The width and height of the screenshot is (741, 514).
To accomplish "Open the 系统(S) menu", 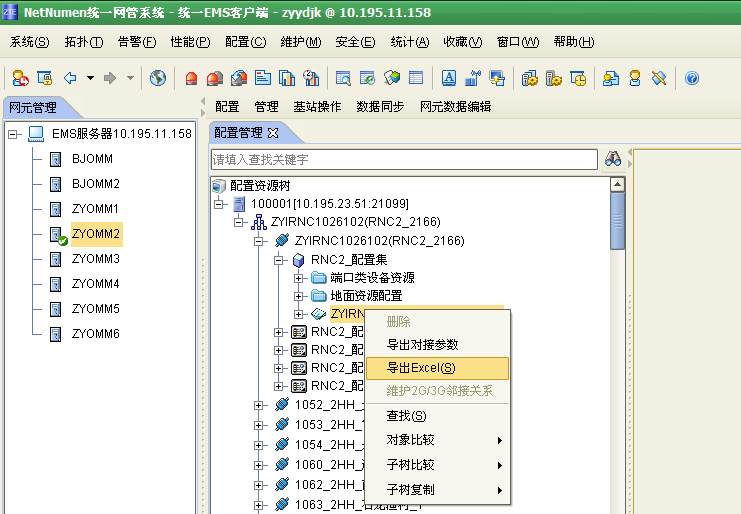I will click(x=29, y=42).
